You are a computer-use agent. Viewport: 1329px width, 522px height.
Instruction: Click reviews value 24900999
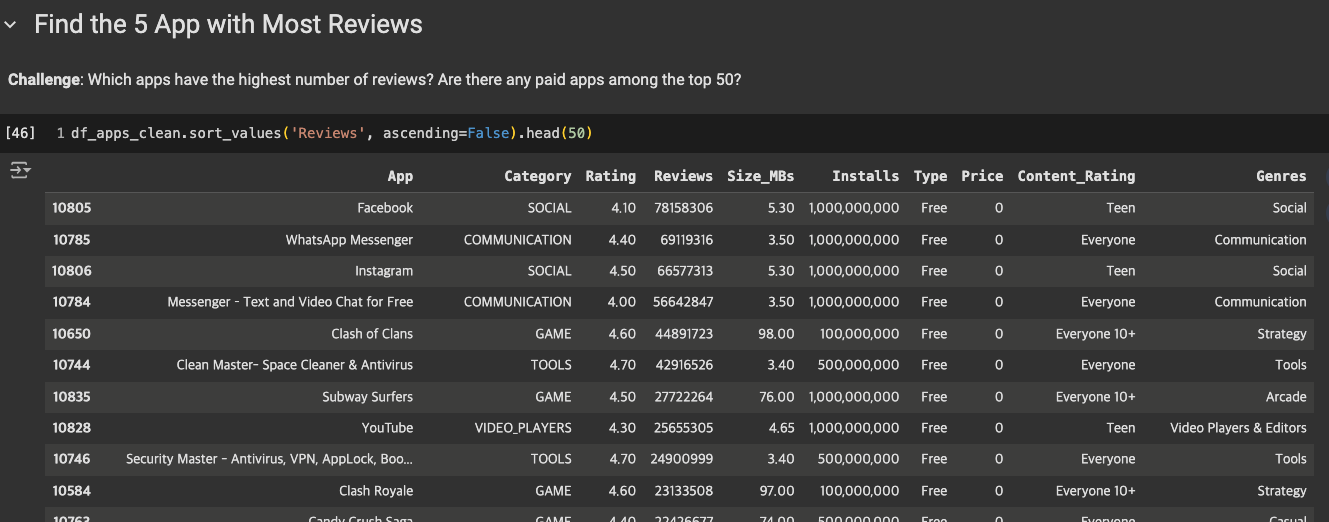click(x=682, y=459)
